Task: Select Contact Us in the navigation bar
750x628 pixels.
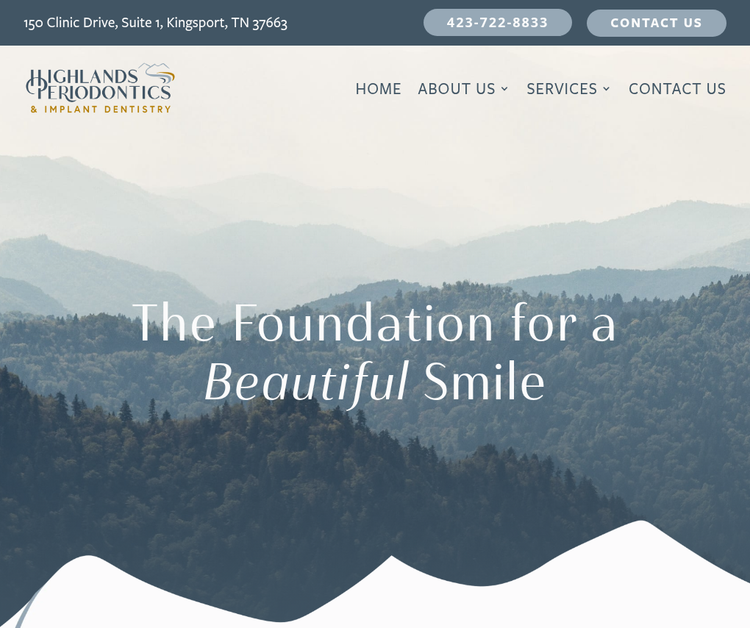Action: [x=677, y=89]
